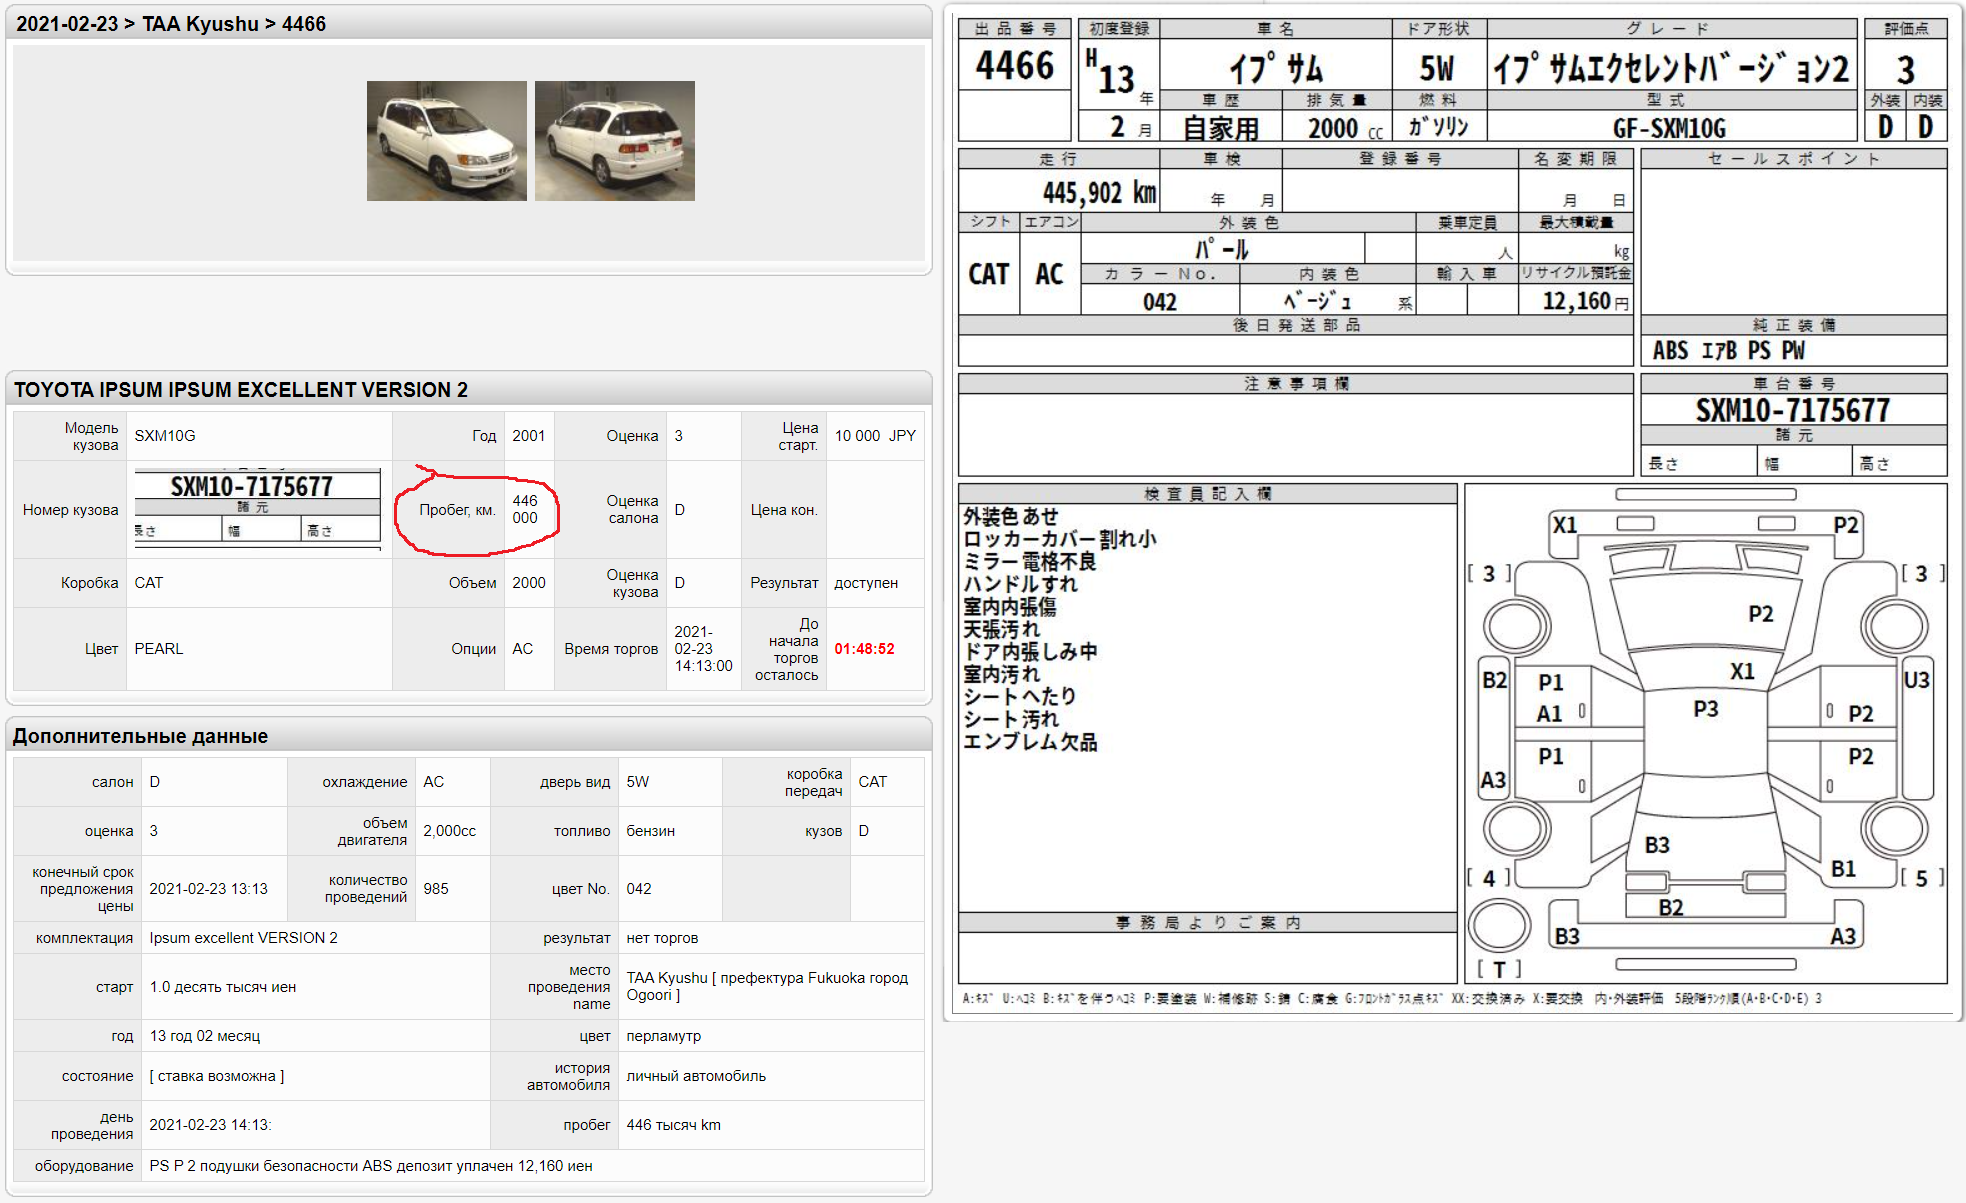
Task: Click lot number 4466 in the breadcrumb
Action: point(304,24)
